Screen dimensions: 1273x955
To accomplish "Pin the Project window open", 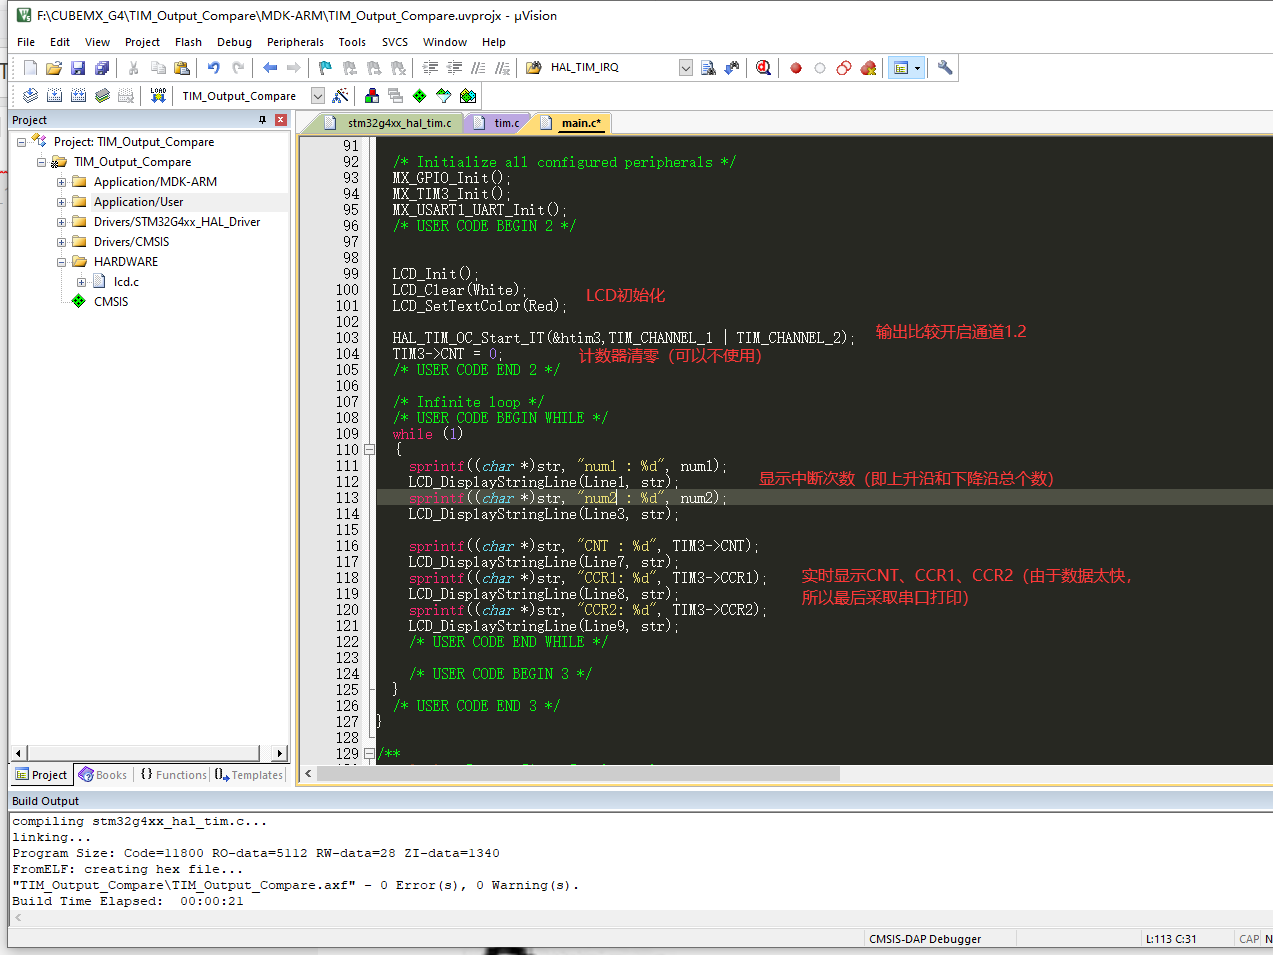I will pyautogui.click(x=262, y=120).
